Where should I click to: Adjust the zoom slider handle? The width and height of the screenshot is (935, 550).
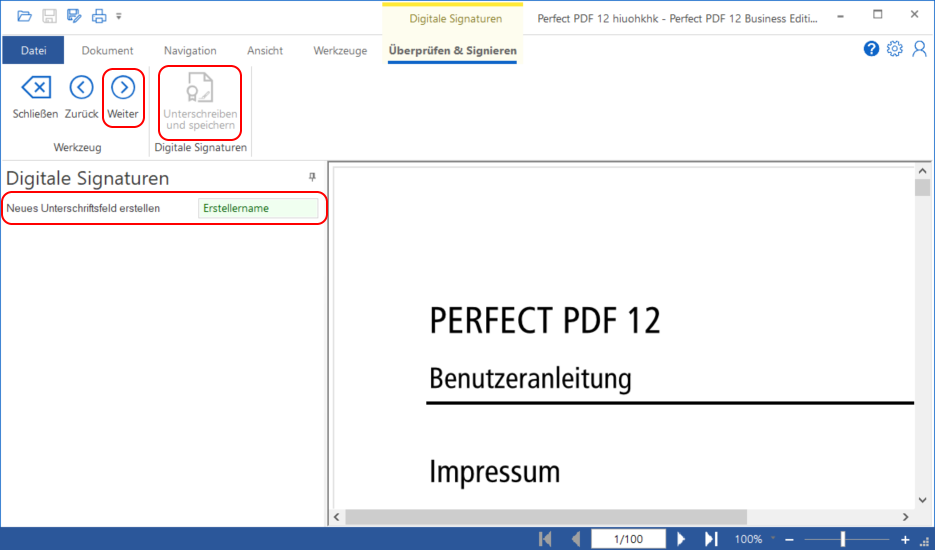pyautogui.click(x=843, y=539)
